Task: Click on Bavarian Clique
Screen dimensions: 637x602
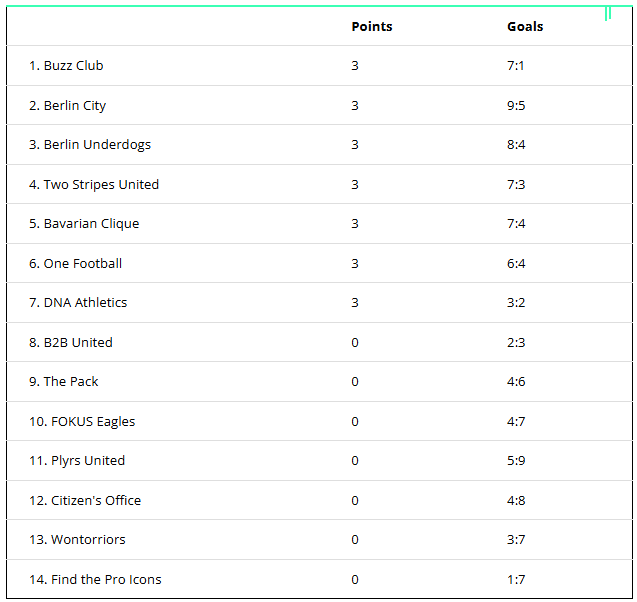Action: [x=84, y=224]
